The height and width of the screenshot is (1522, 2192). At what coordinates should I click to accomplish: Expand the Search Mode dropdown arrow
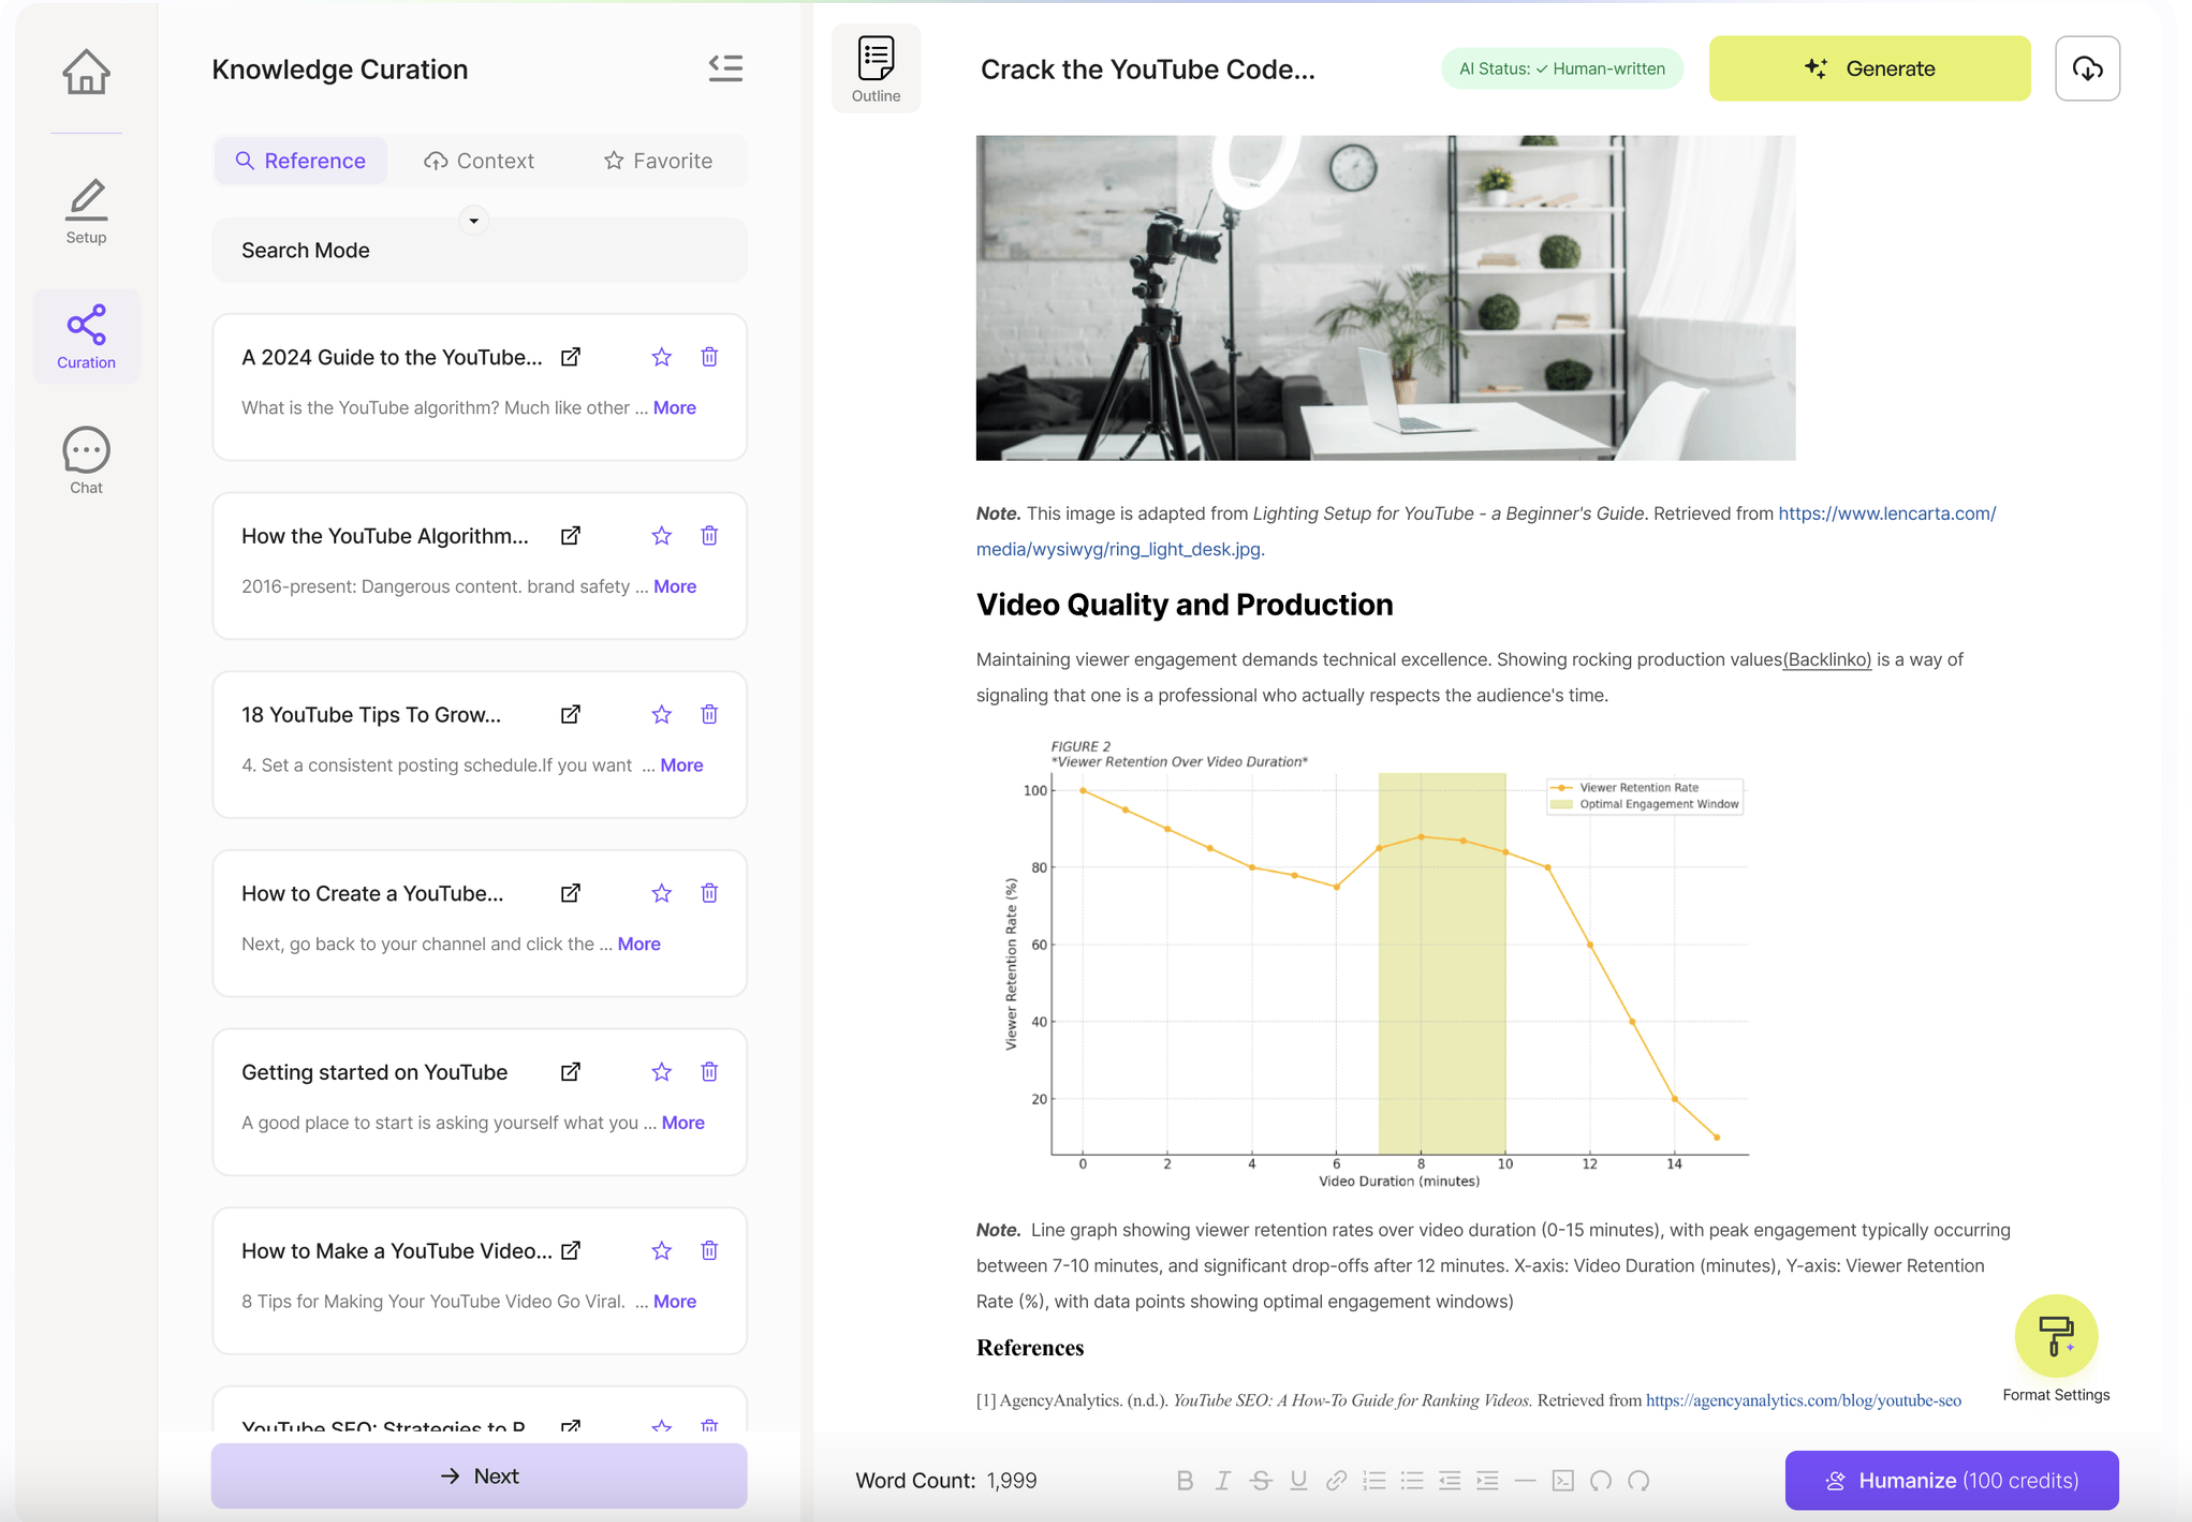tap(473, 221)
